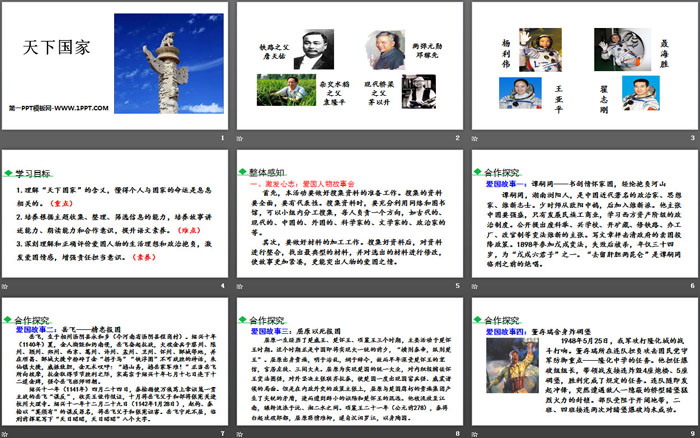The image size is (700, 438).
Task: Click slide number 5 below the 整体感知 slide
Action: (458, 286)
